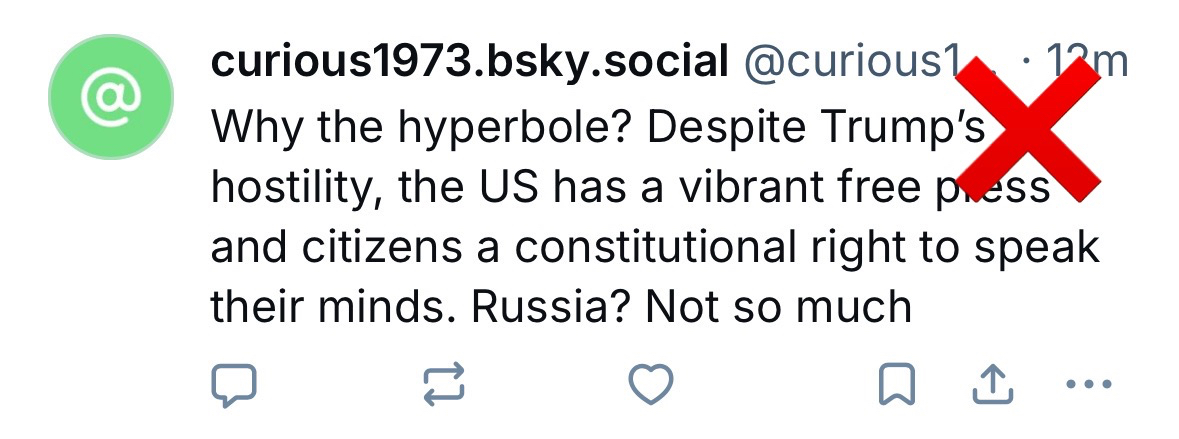Open the repost arrows menu
The height and width of the screenshot is (439, 1179).
click(x=444, y=384)
